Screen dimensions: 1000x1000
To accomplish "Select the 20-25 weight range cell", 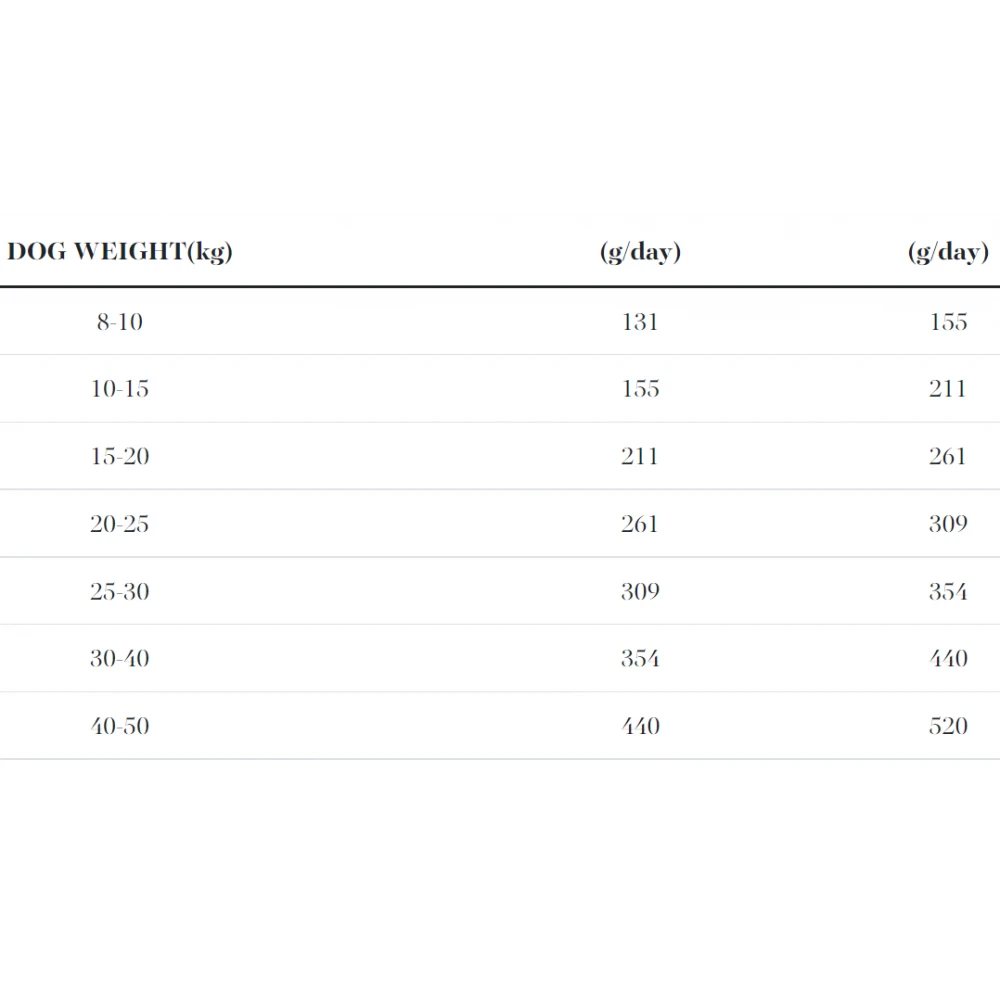I will click(x=120, y=524).
